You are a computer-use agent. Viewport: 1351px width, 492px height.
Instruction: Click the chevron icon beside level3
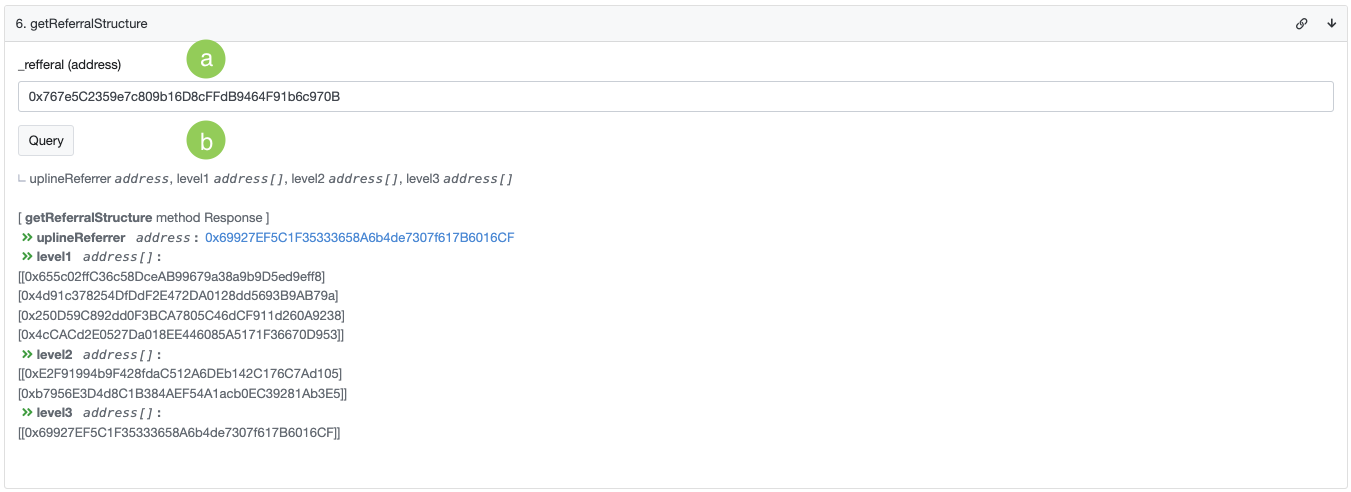click(x=27, y=413)
